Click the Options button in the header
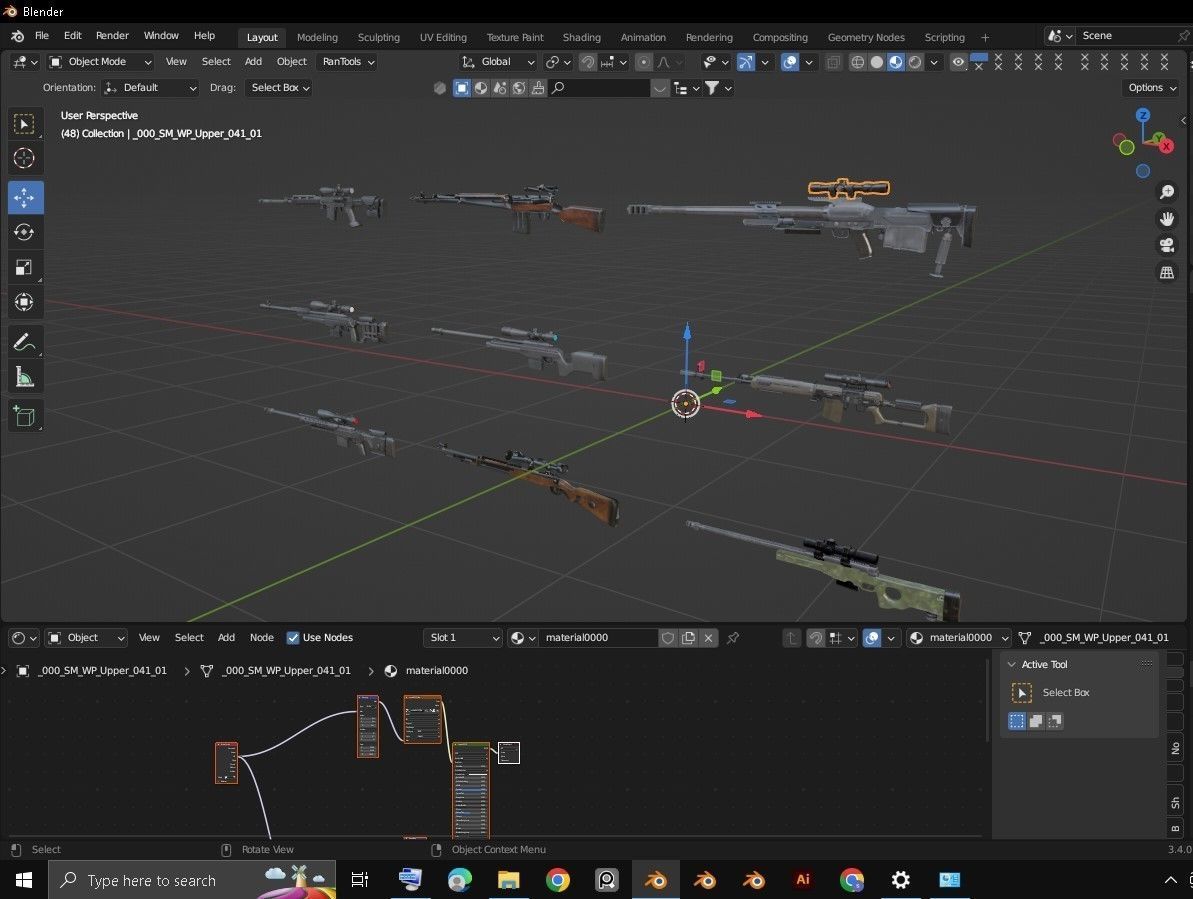 click(1149, 87)
